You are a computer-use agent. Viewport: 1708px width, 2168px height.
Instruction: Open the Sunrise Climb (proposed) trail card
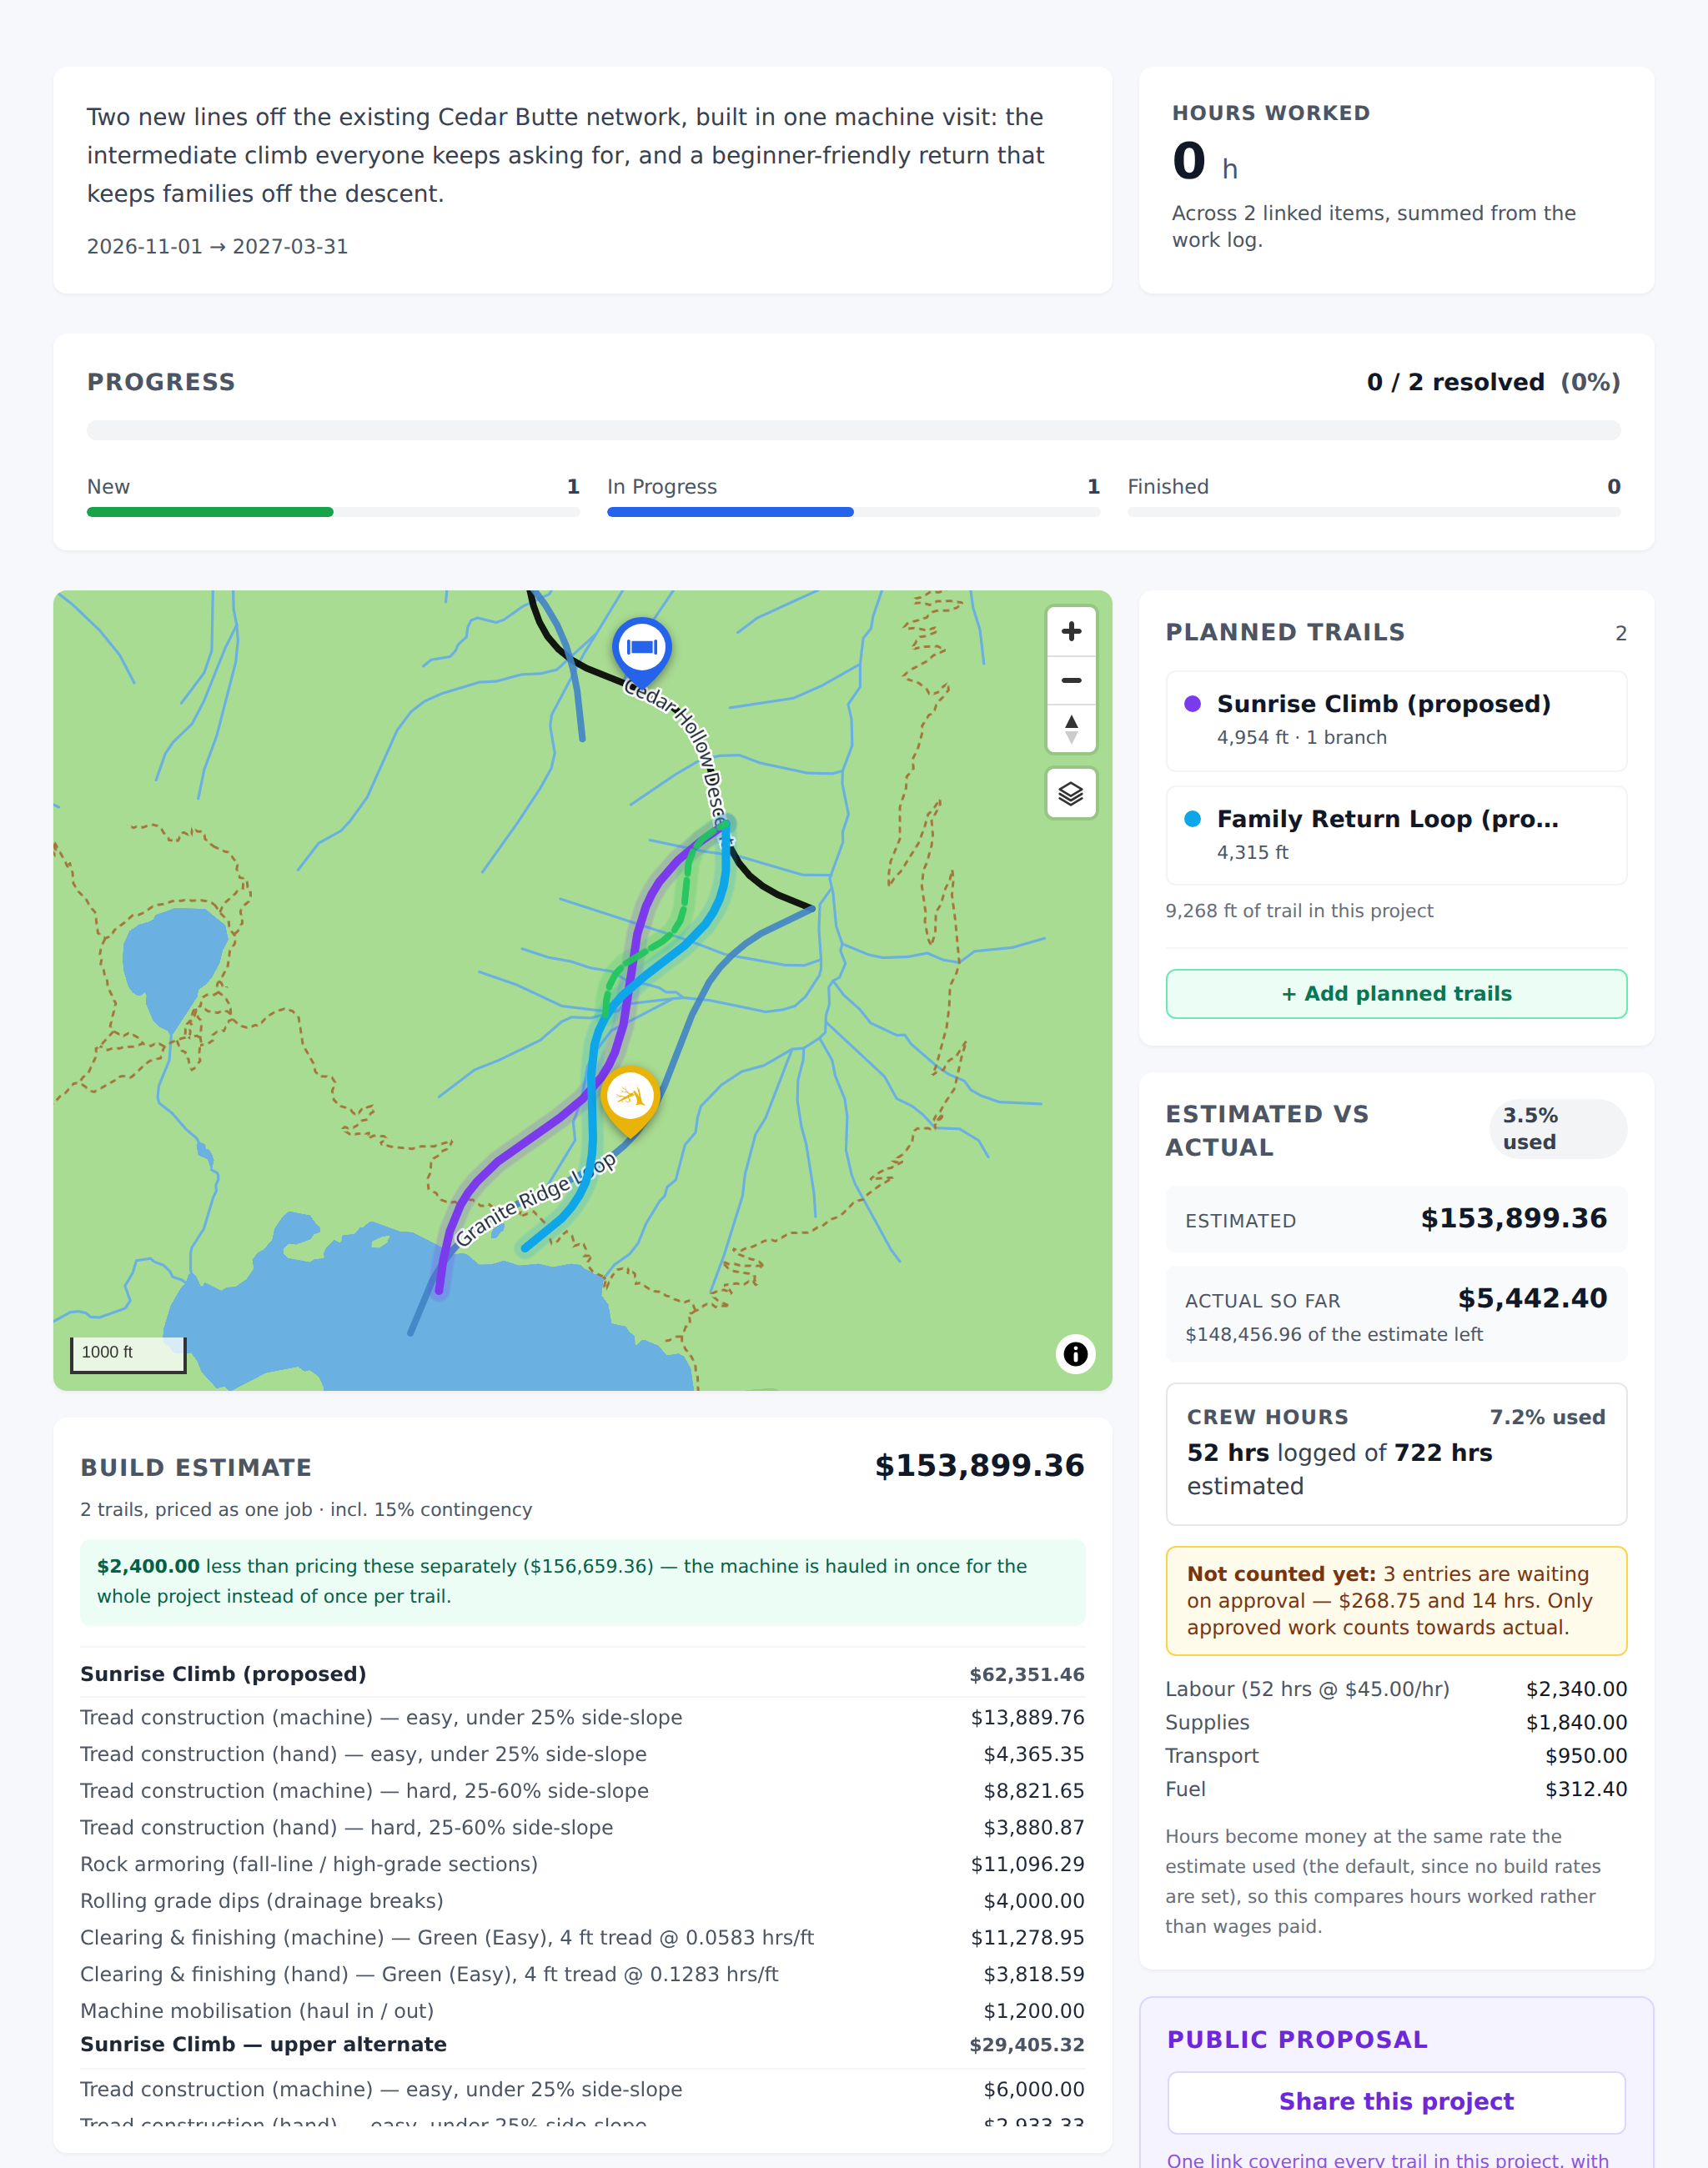1396,721
